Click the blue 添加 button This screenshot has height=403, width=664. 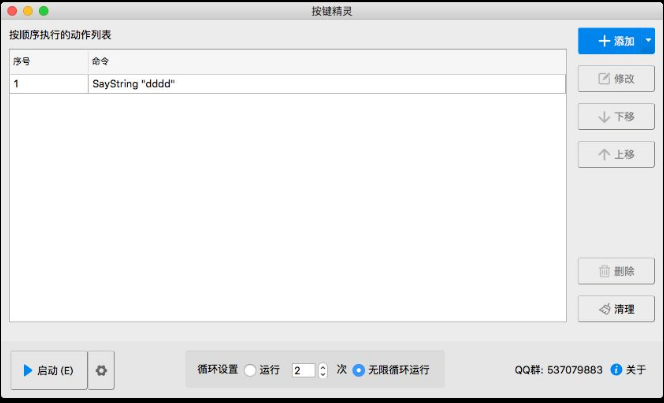[610, 41]
